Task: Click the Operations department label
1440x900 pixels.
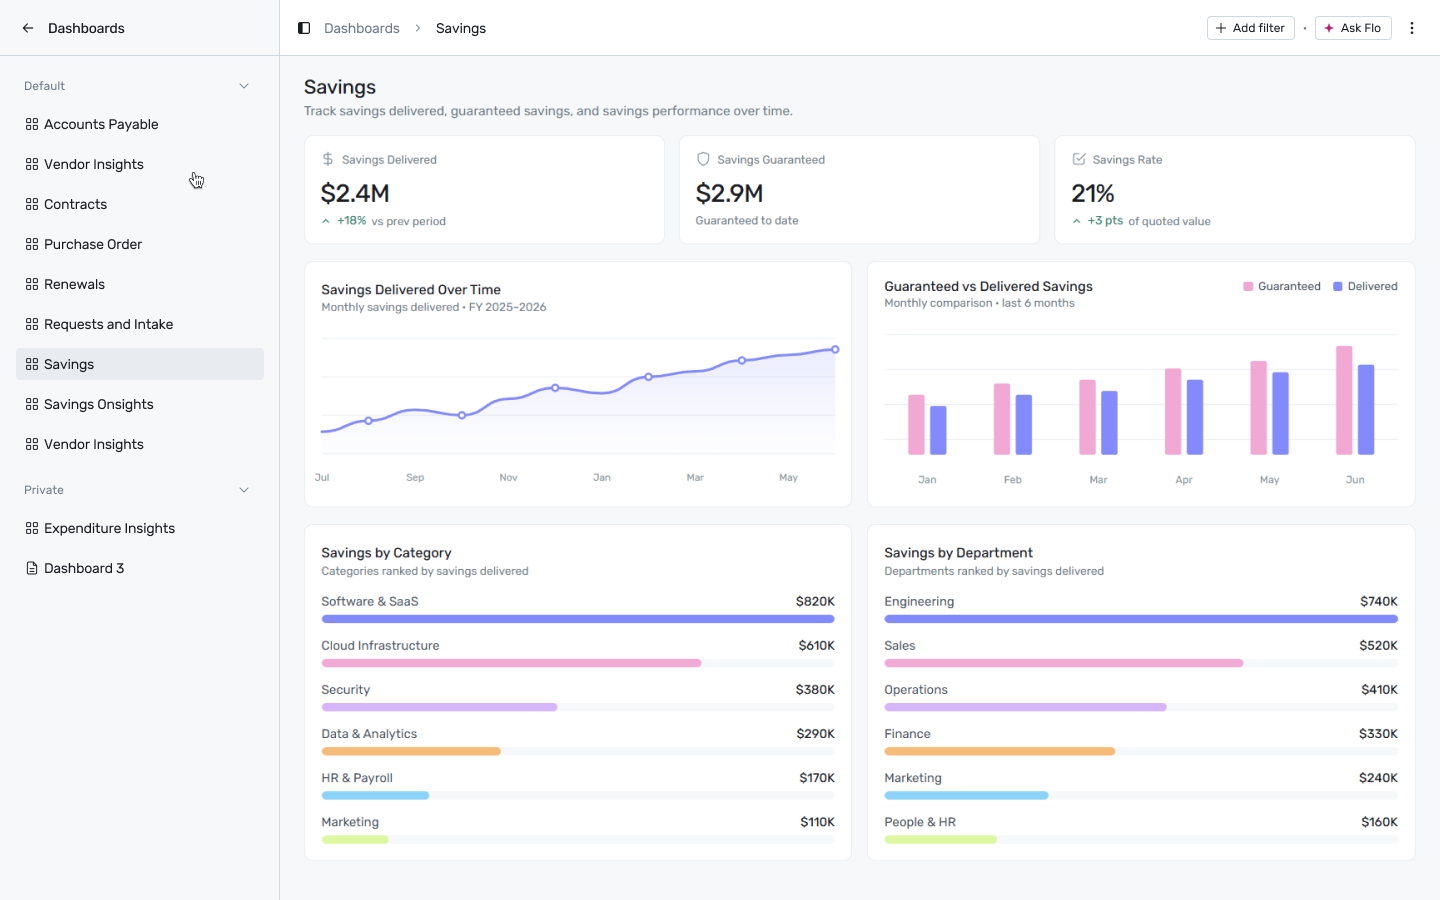Action: (x=916, y=690)
